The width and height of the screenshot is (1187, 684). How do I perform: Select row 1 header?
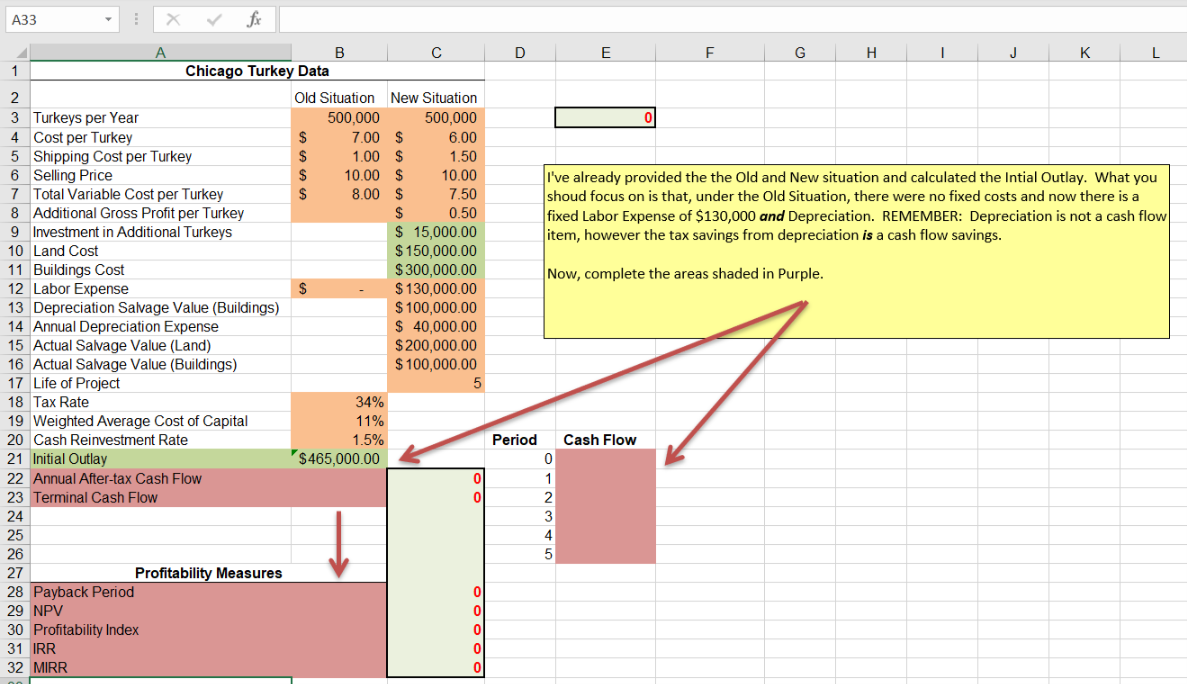click(x=14, y=71)
